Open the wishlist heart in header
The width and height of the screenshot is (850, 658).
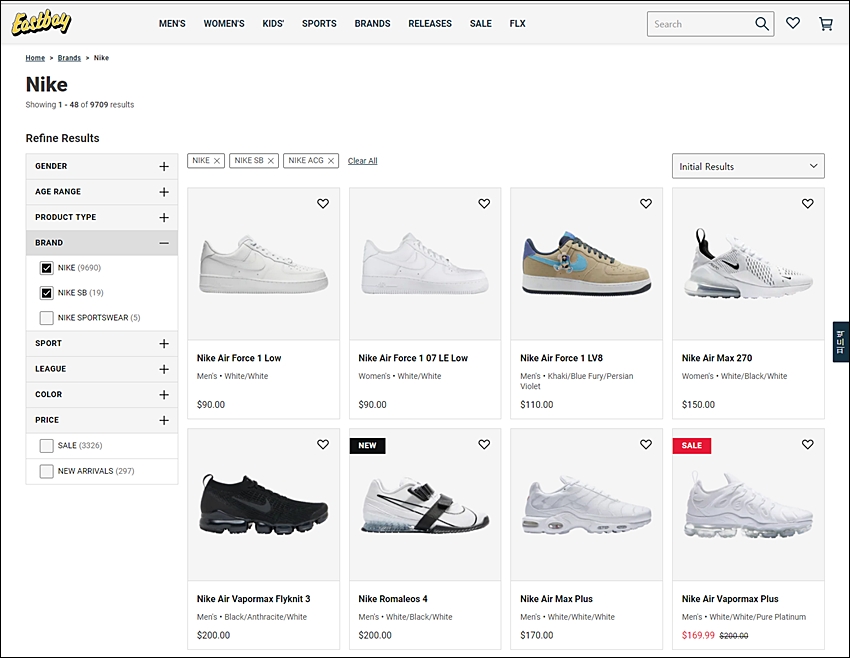793,23
